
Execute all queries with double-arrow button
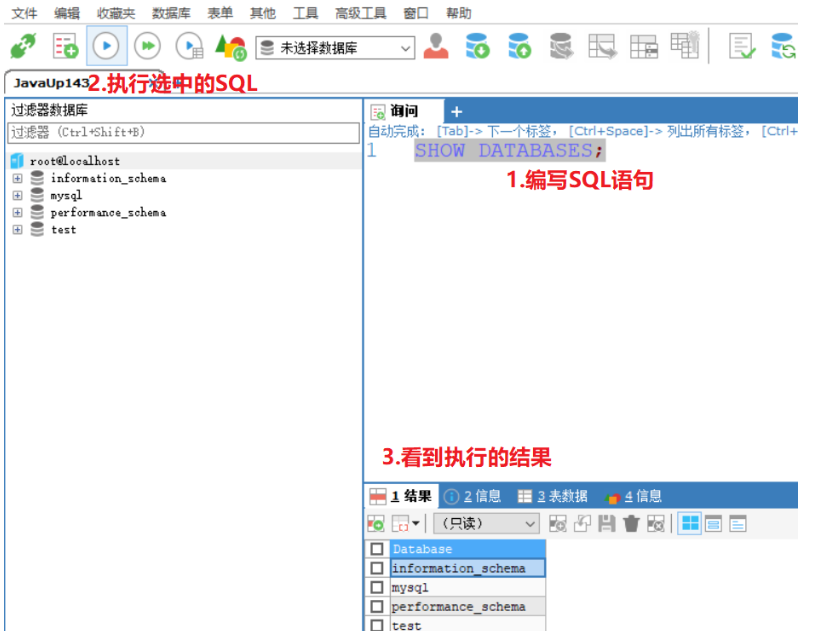[148, 47]
